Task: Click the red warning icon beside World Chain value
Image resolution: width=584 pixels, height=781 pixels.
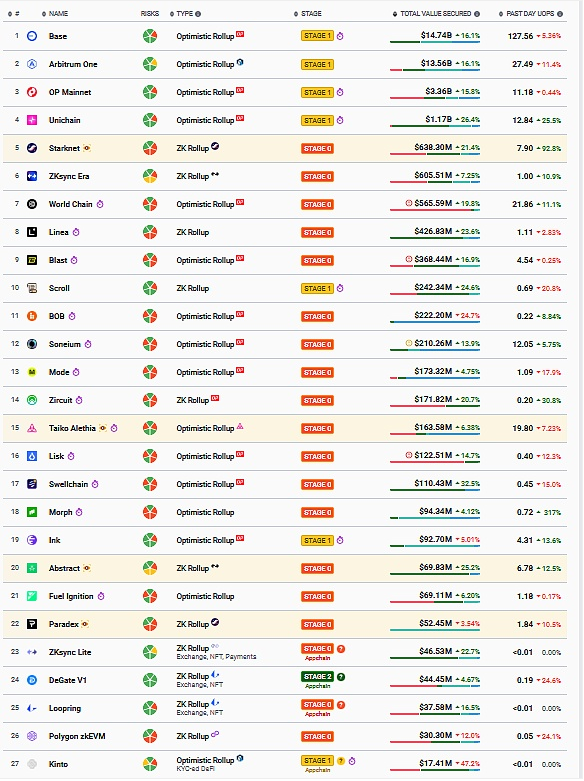Action: [409, 203]
